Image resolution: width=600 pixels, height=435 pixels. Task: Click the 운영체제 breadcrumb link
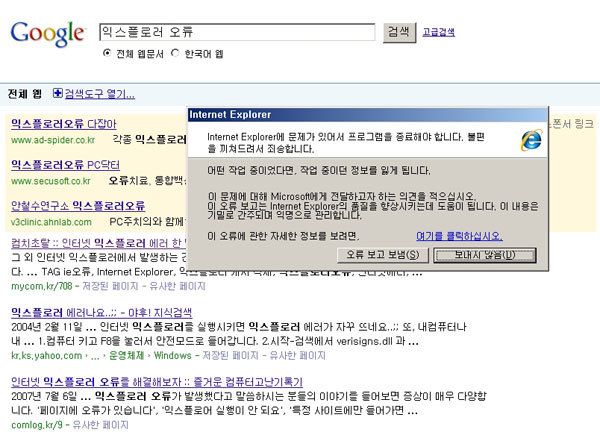(127, 355)
